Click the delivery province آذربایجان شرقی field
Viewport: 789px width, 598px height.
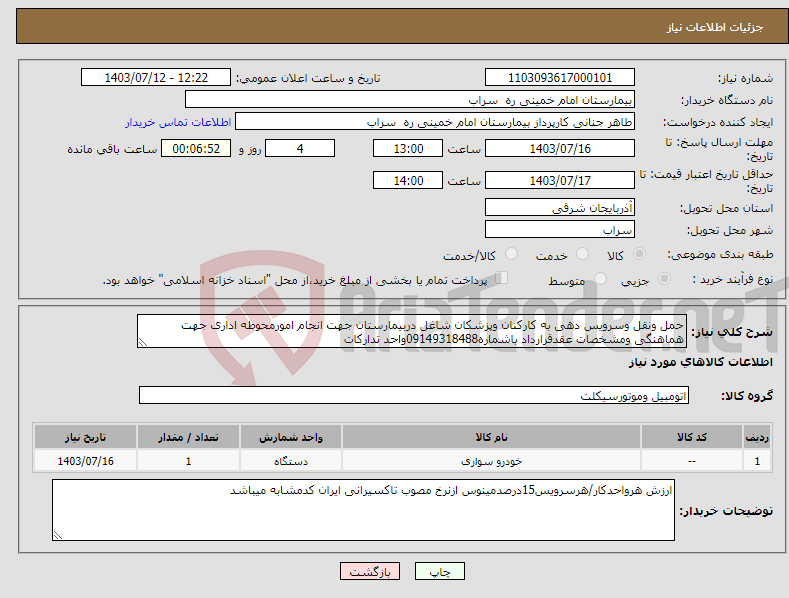point(560,207)
